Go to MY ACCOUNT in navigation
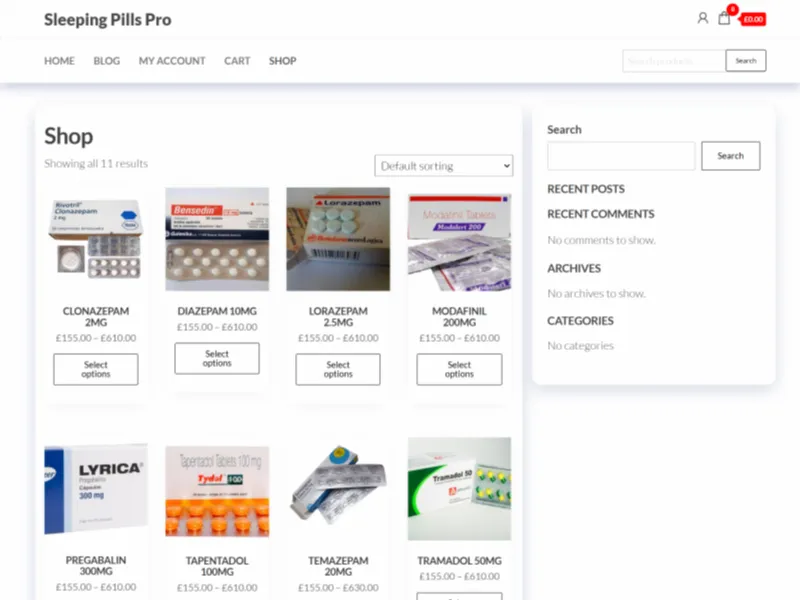 tap(172, 61)
